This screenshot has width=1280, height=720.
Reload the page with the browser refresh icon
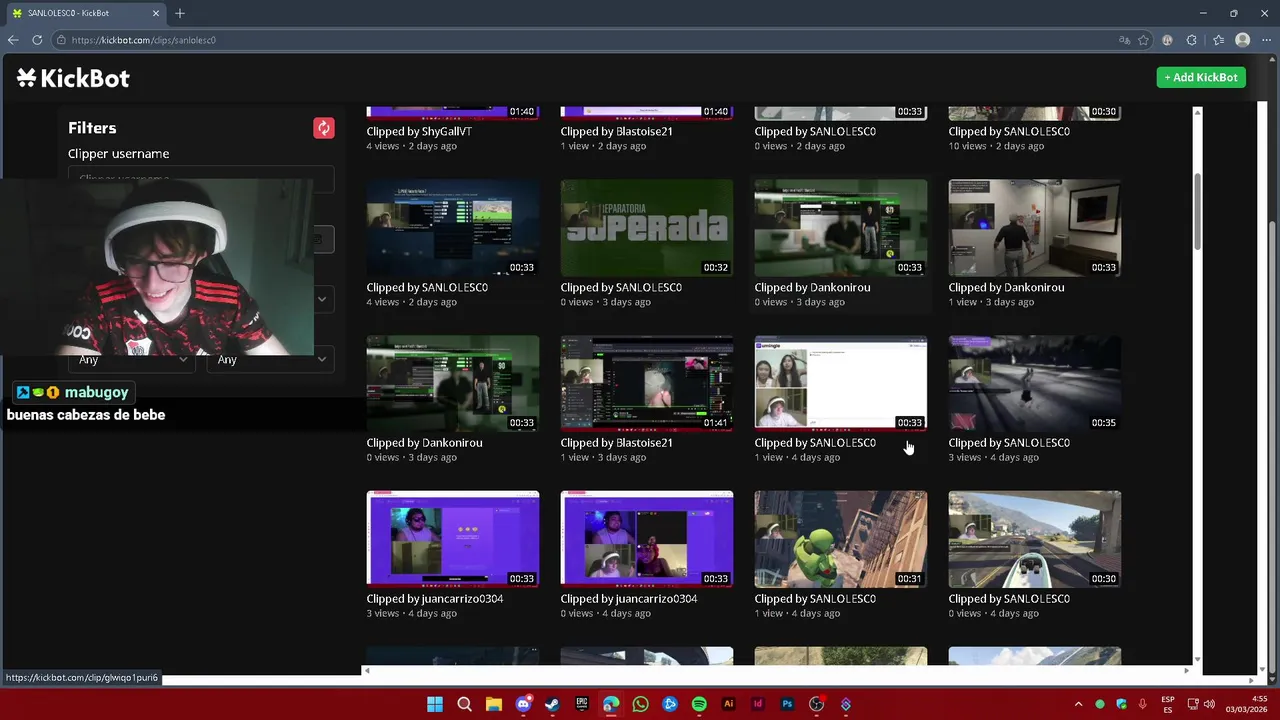pyautogui.click(x=37, y=40)
